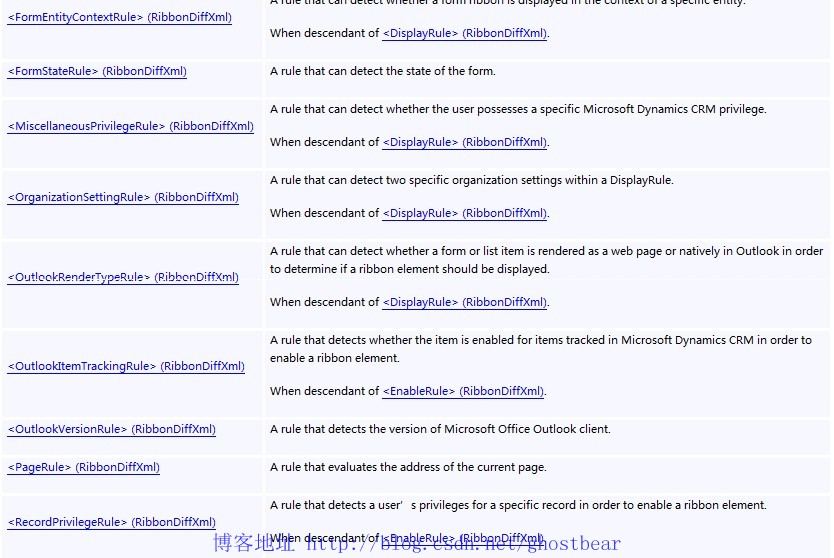Open EnableRule link in OutlookItemTrackingRule row
The height and width of the screenshot is (558, 834).
tap(463, 391)
